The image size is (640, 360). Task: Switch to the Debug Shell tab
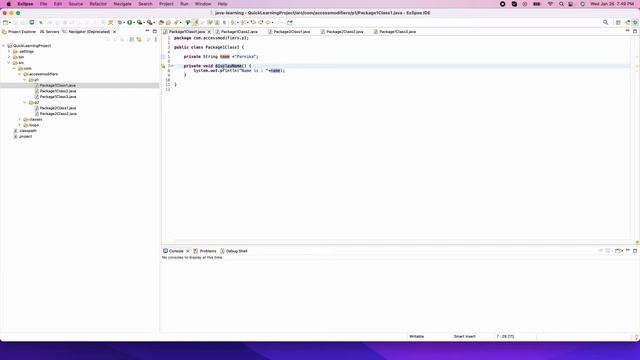[234, 251]
